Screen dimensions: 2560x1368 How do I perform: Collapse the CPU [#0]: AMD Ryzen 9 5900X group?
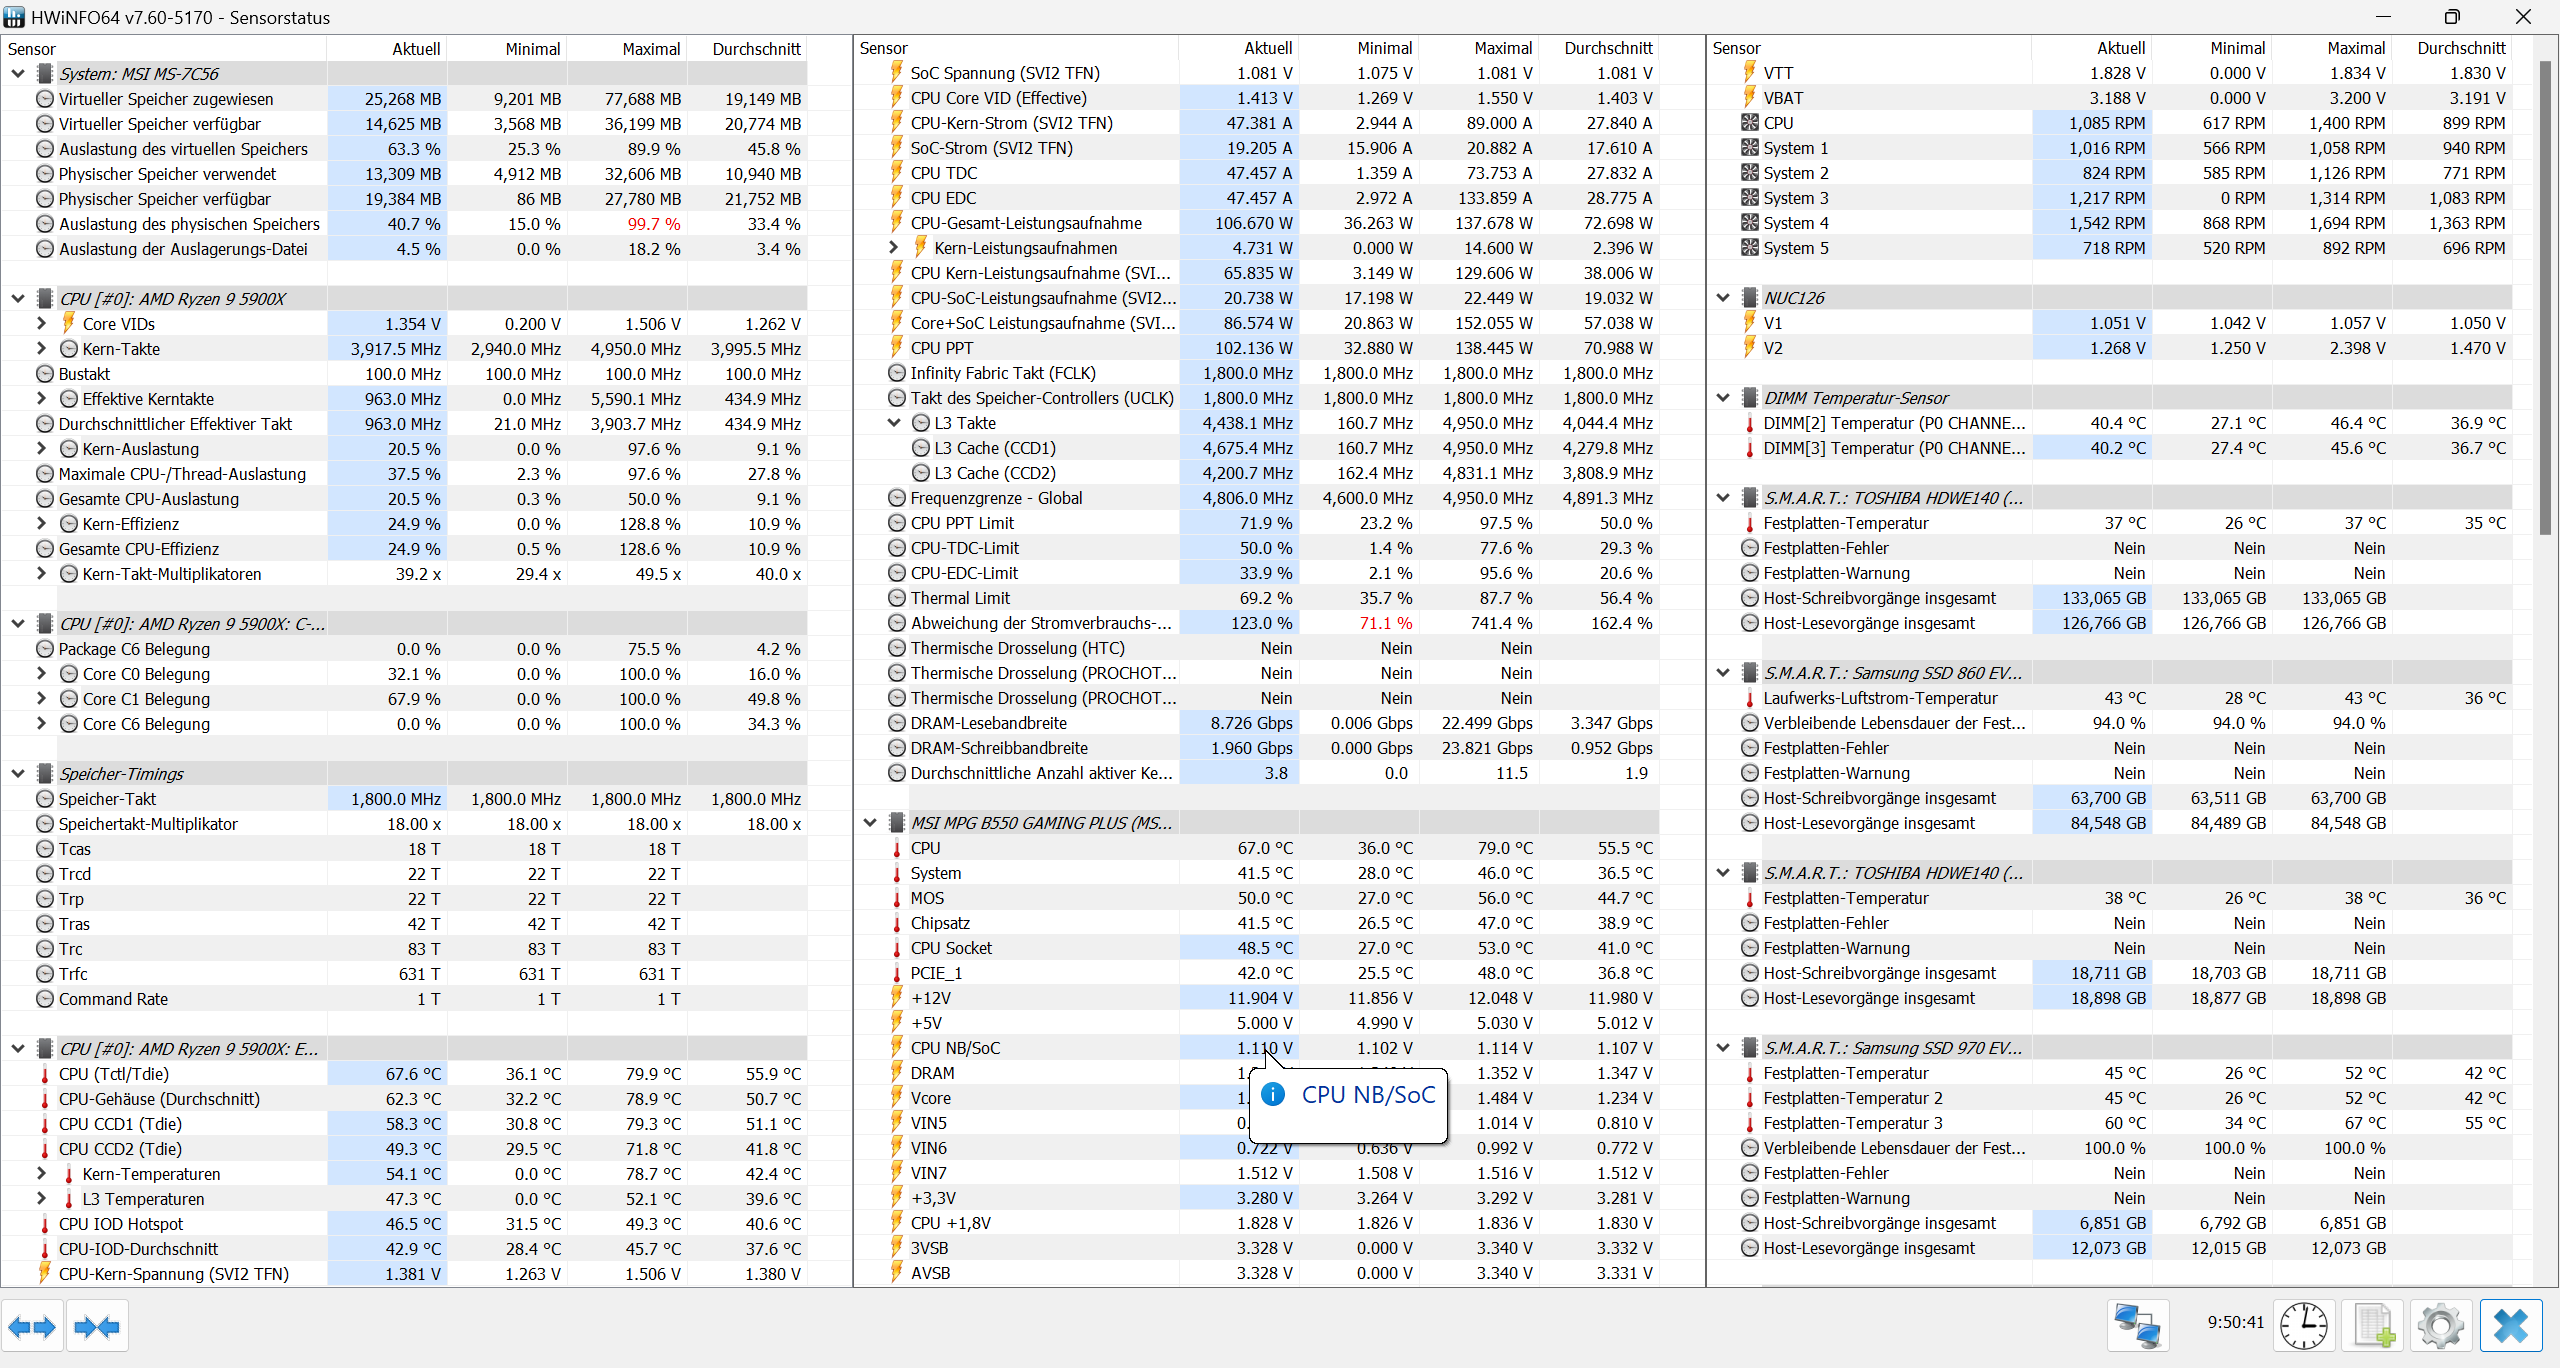(17, 298)
